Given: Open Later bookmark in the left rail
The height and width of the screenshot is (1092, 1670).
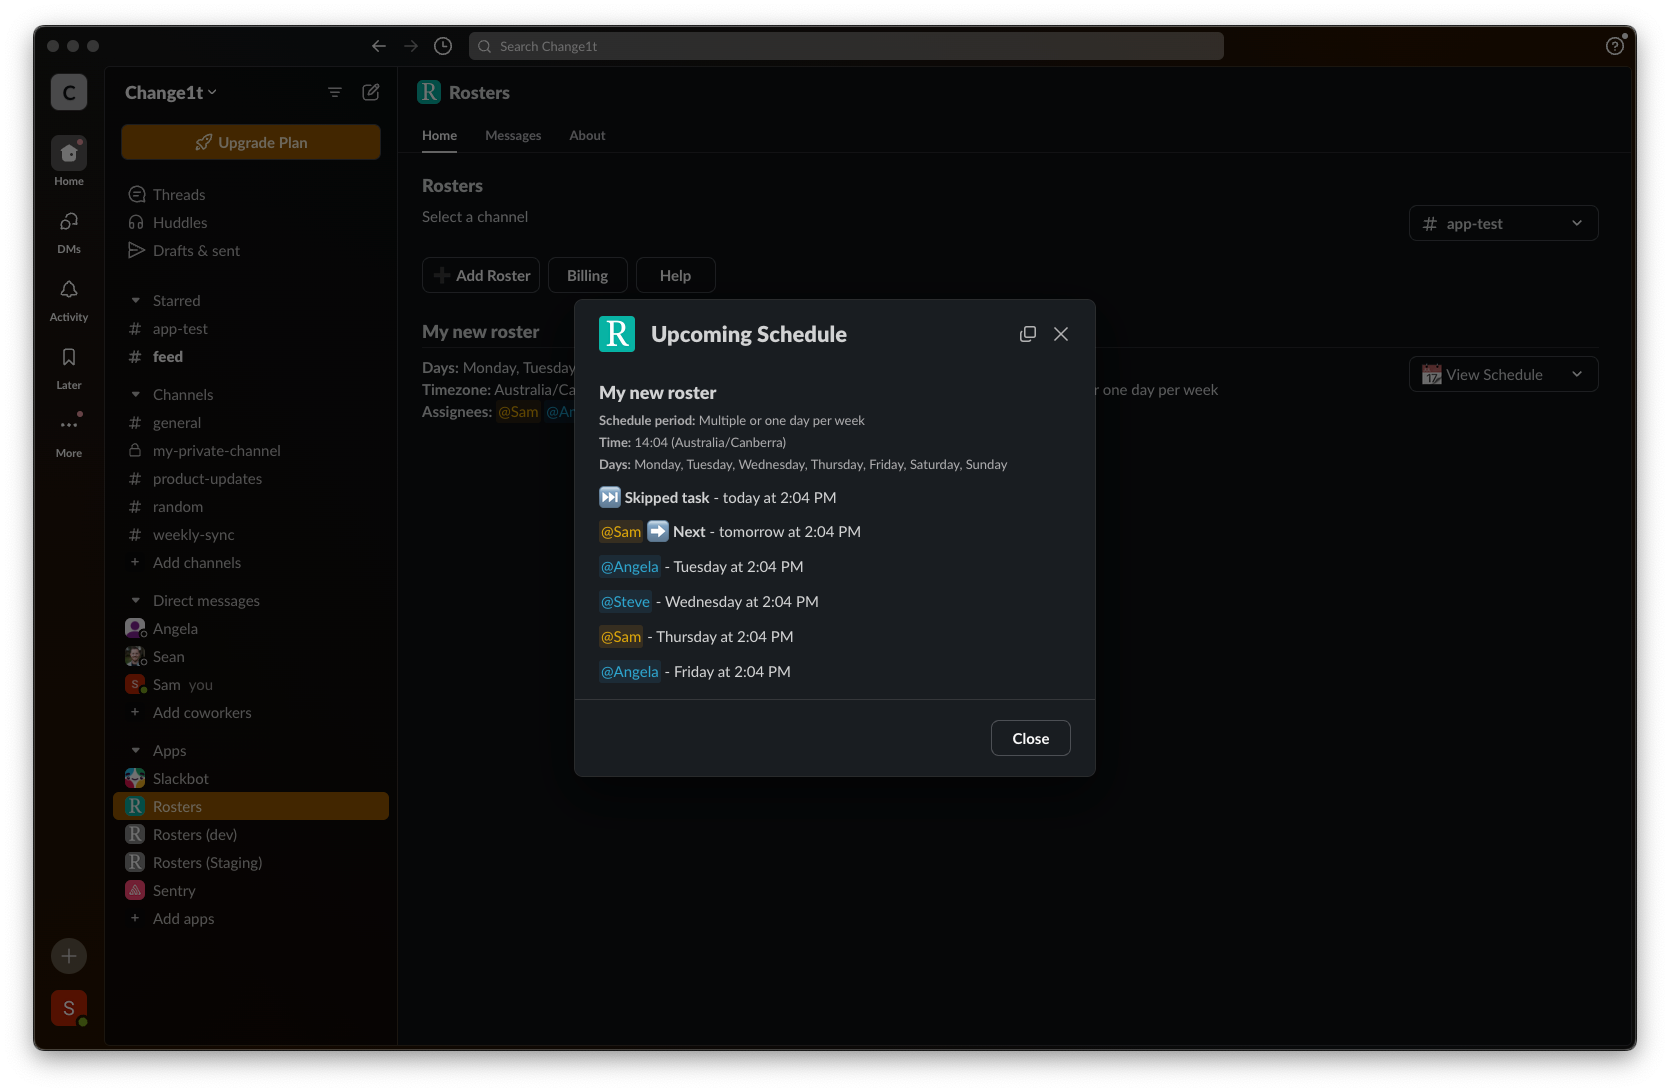Looking at the screenshot, I should pos(69,366).
